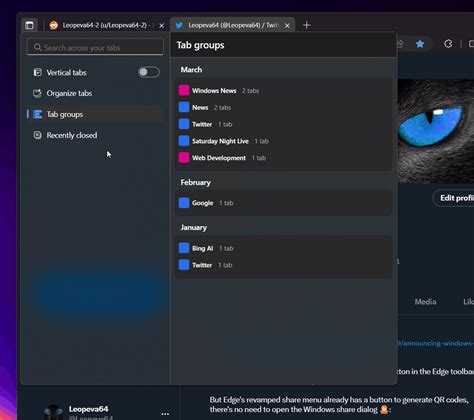
Task: Click the Recently closed clock icon
Action: coord(37,135)
